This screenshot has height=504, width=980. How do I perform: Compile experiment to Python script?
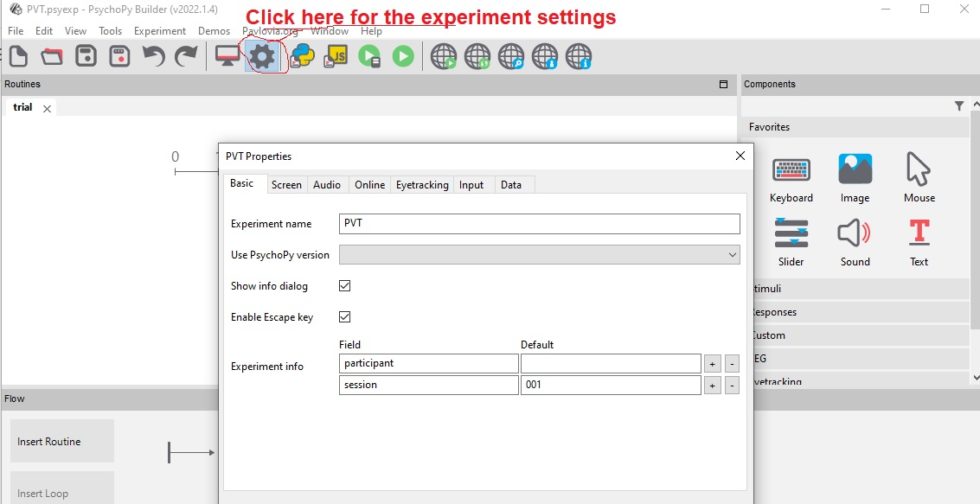pos(302,56)
